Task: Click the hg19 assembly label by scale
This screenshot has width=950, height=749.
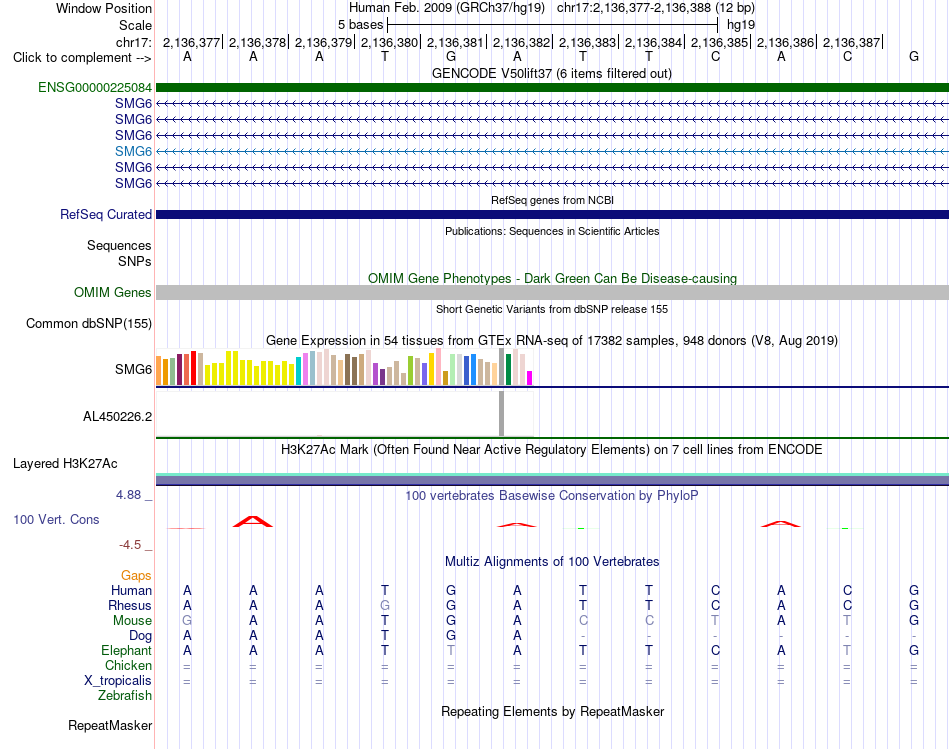Action: click(741, 25)
